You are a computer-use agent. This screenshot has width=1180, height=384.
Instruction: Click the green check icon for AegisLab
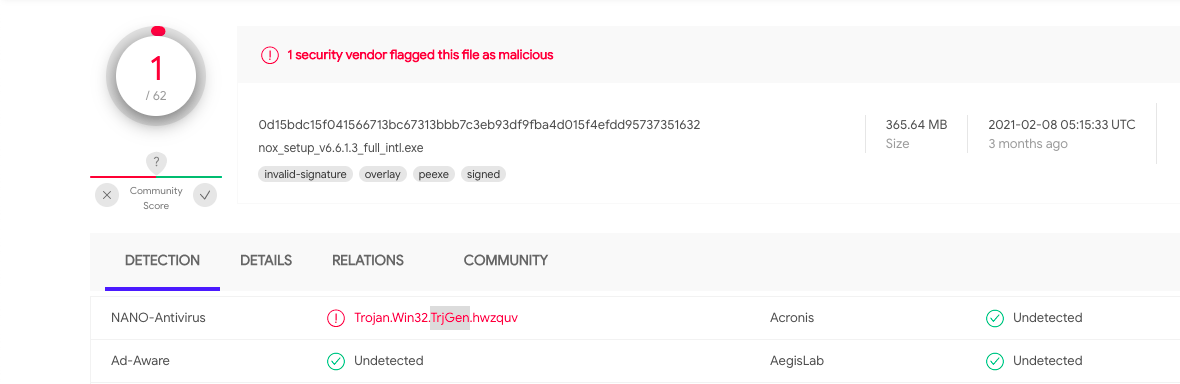click(995, 361)
